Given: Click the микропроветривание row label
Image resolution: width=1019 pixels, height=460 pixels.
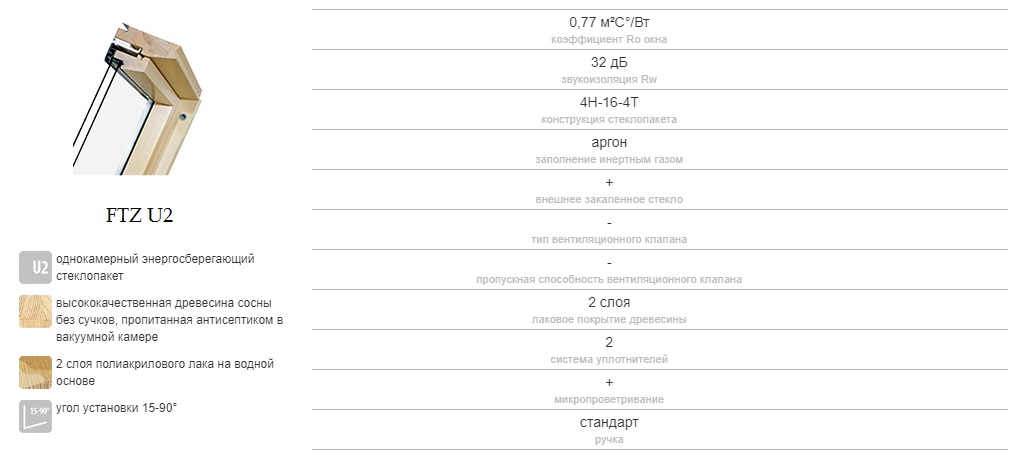Looking at the screenshot, I should click(609, 400).
